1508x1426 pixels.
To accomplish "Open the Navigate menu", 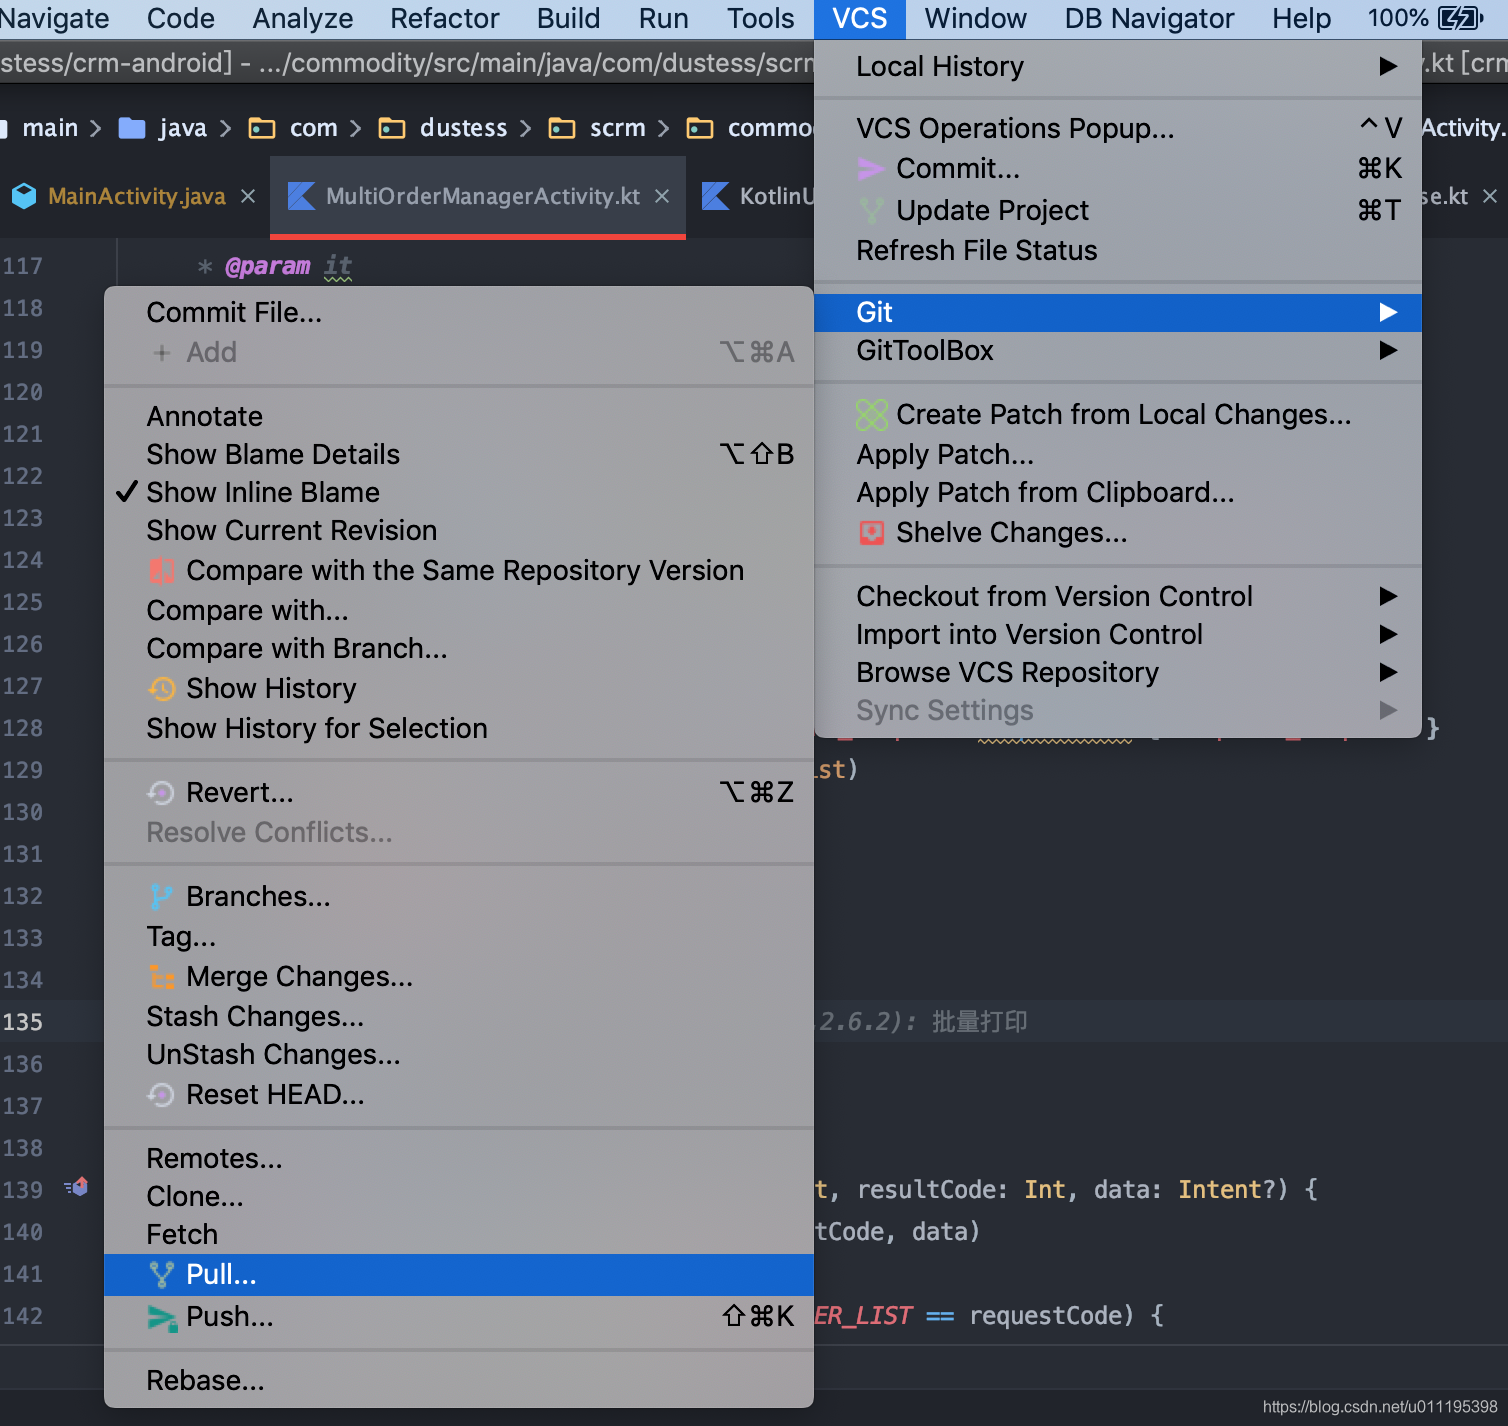I will click(54, 18).
